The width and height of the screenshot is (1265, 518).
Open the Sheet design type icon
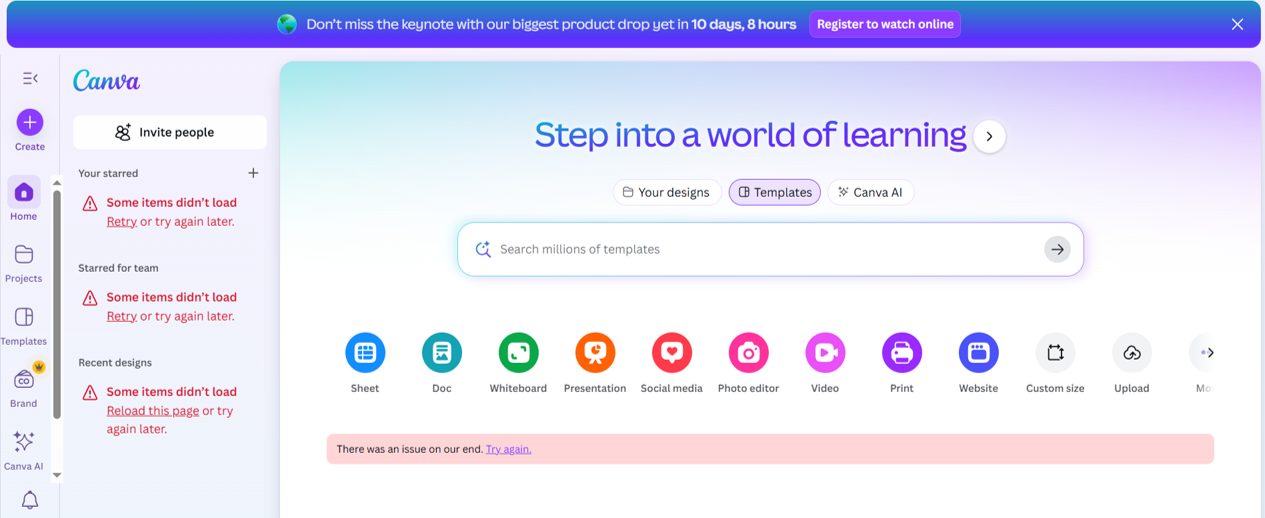365,353
